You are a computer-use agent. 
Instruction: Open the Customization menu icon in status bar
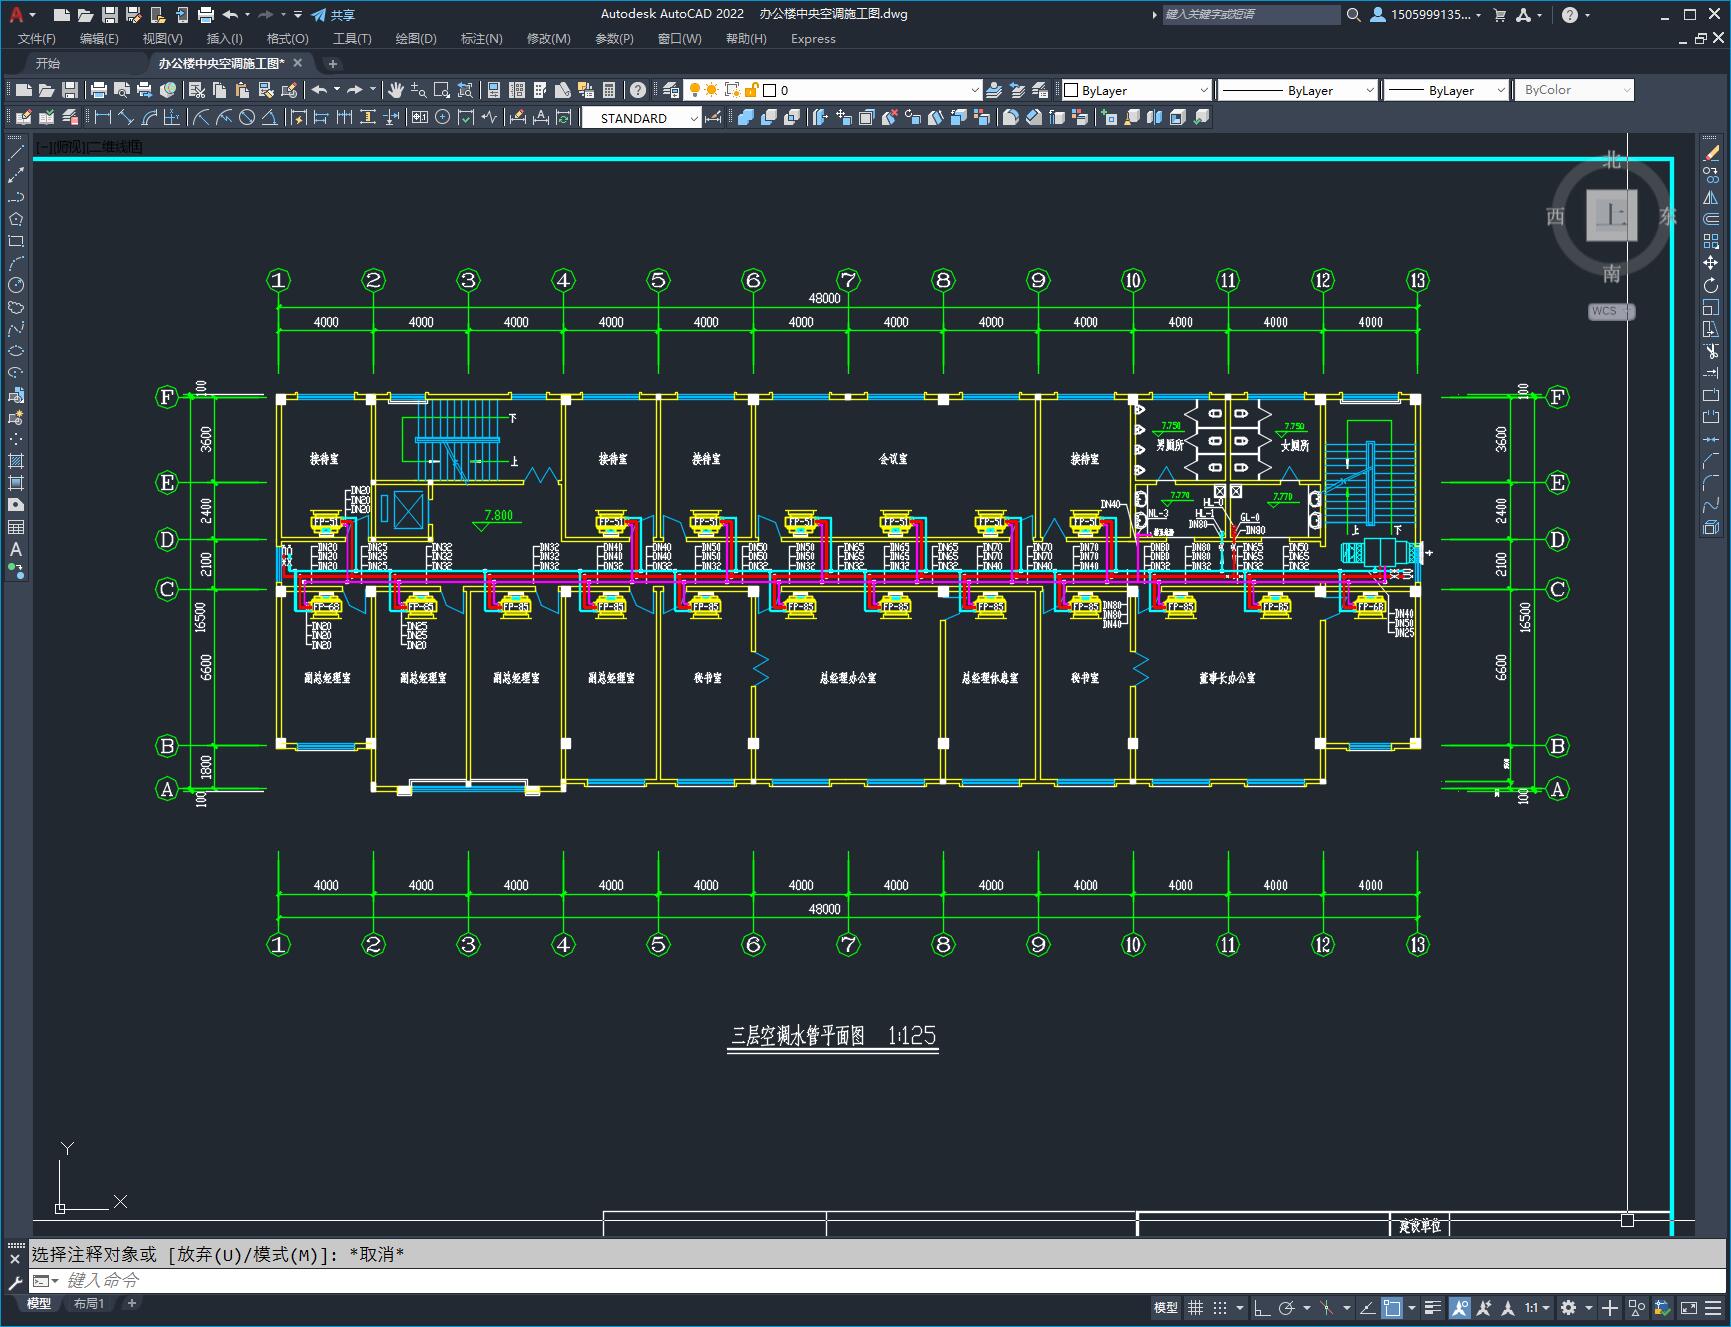pos(1713,1307)
